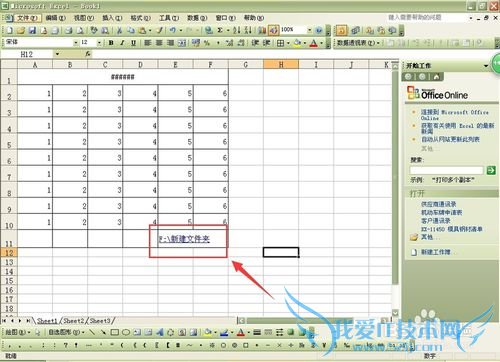Click the Cut scissors icon
Image resolution: width=500 pixels, height=362 pixels.
coord(119,30)
